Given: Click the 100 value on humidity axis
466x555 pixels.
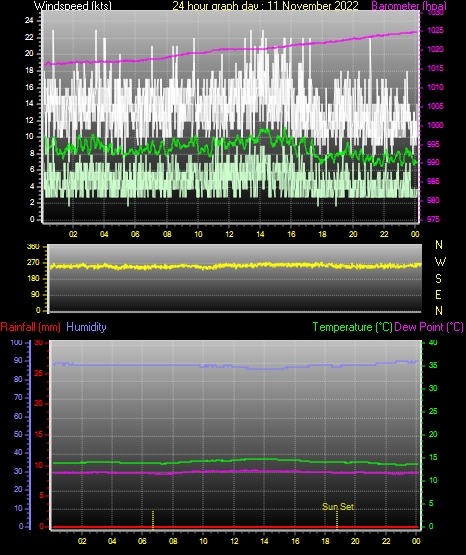Looking at the screenshot, I should coord(16,342).
